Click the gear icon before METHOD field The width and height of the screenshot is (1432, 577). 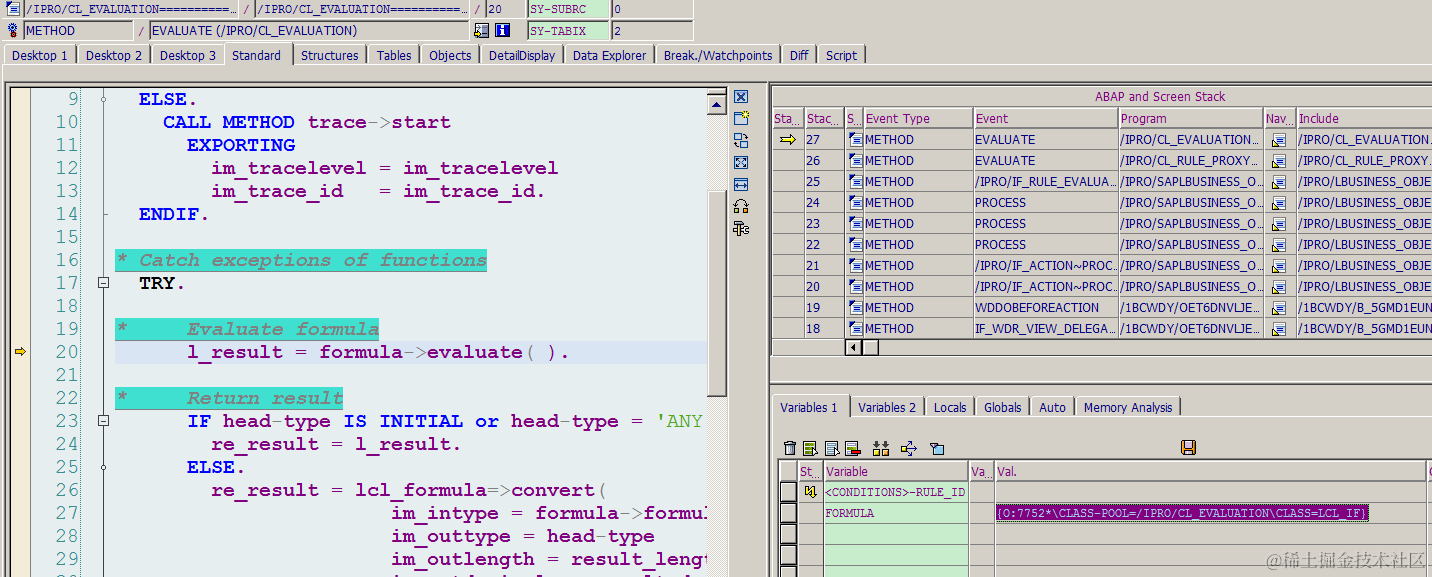pos(14,31)
